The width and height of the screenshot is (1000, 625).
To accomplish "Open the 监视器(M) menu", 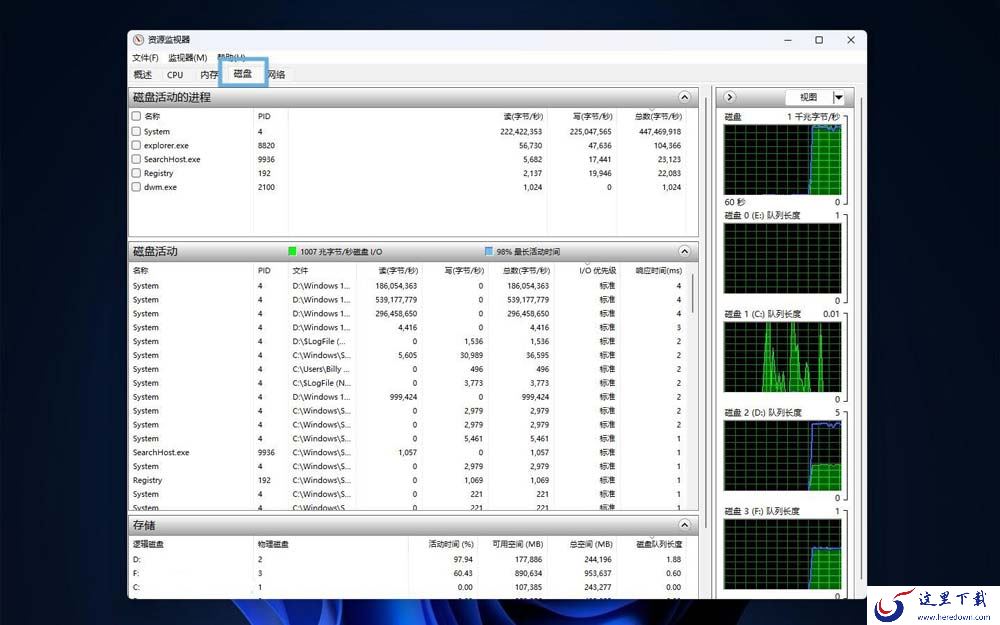I will click(188, 57).
